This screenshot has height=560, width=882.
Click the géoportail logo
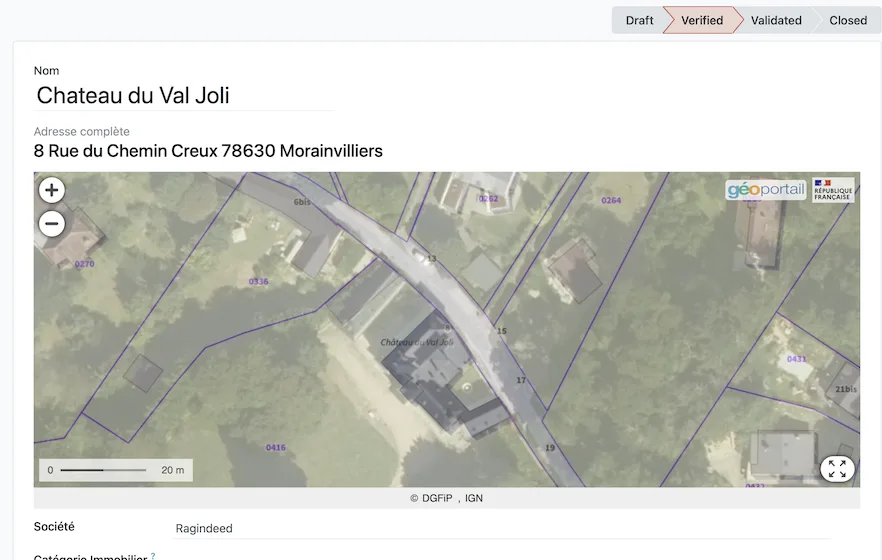pos(766,190)
